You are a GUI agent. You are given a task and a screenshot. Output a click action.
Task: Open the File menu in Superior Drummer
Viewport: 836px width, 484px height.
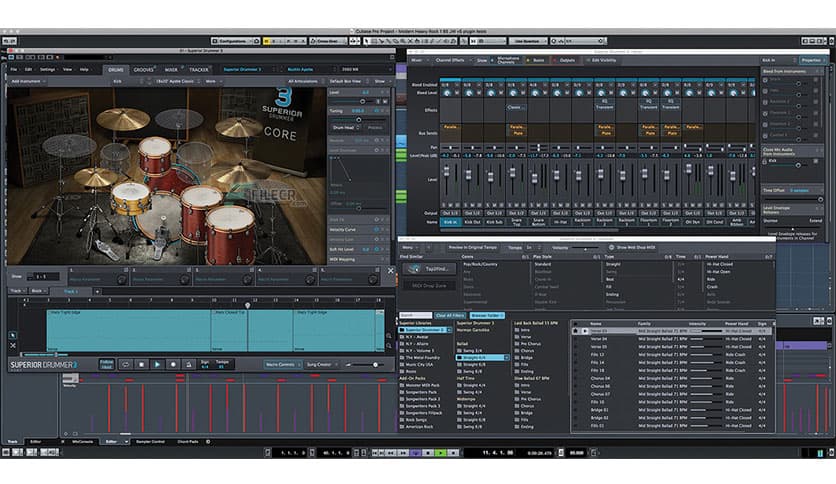tap(14, 70)
